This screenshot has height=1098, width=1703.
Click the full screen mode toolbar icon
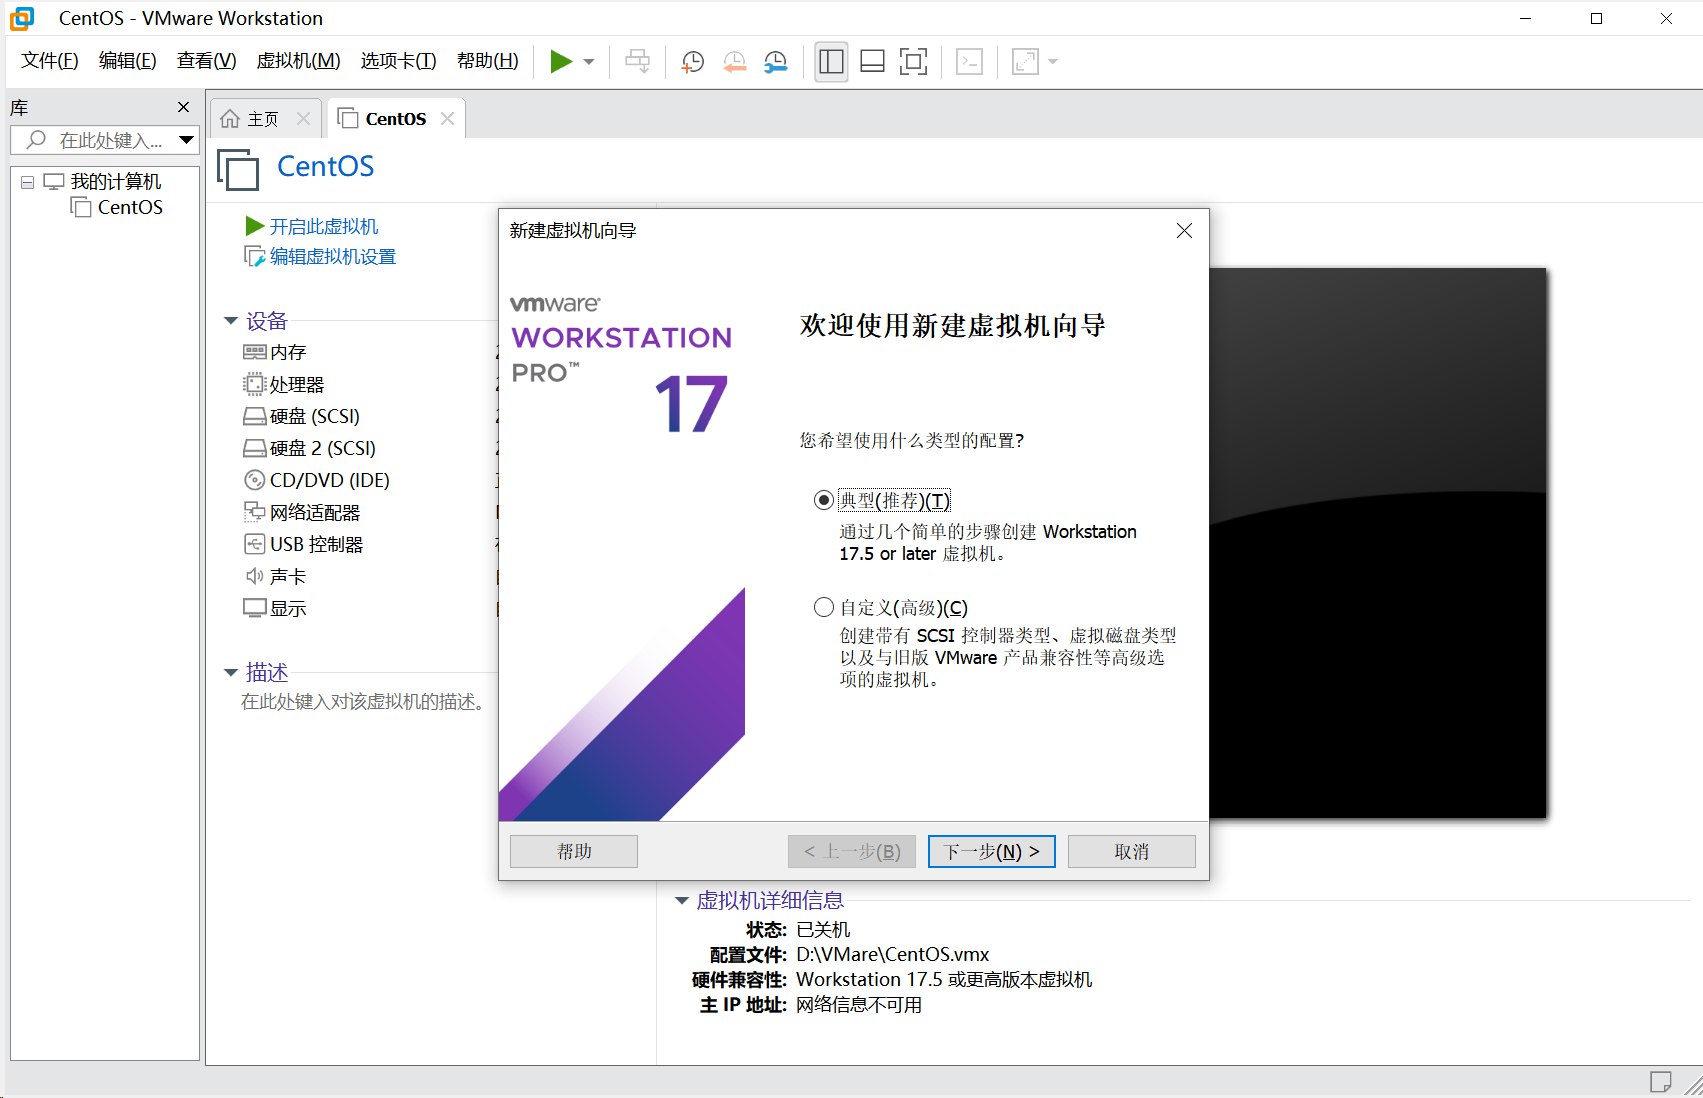pyautogui.click(x=913, y=61)
